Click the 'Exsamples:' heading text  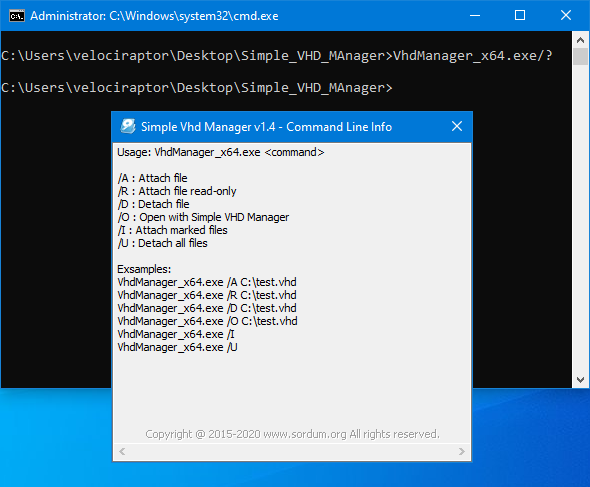tap(144, 269)
